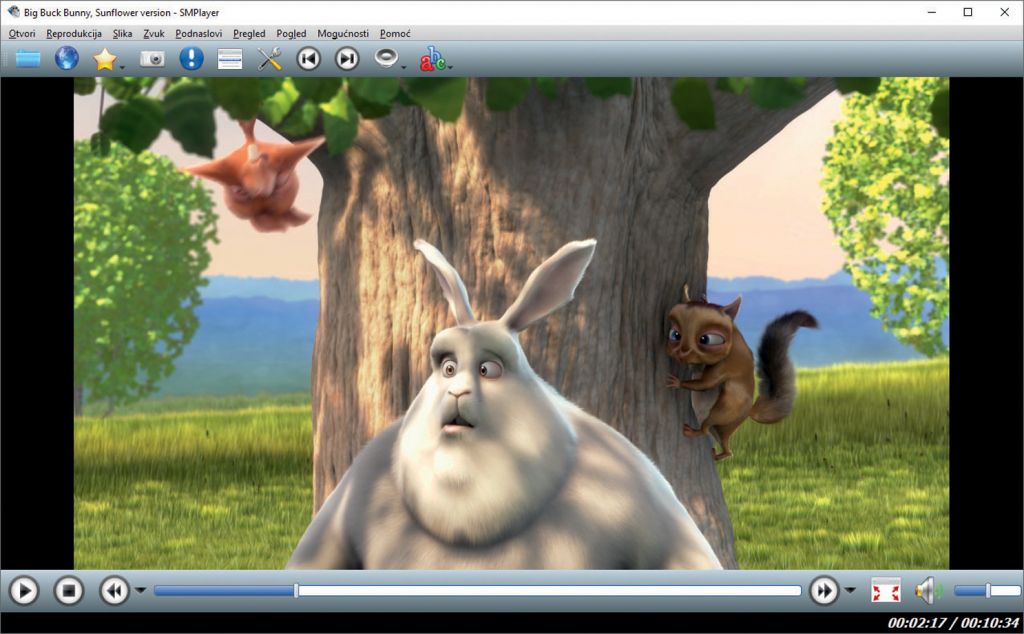Open the Reprodukcija menu
The height and width of the screenshot is (634, 1024).
click(x=74, y=34)
